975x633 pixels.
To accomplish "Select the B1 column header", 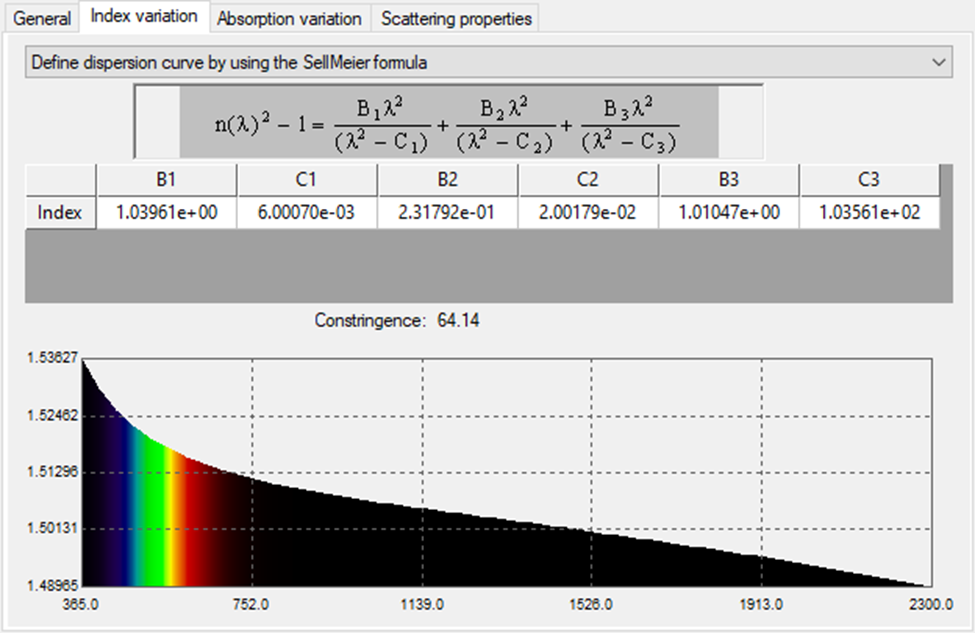I will coord(167,180).
